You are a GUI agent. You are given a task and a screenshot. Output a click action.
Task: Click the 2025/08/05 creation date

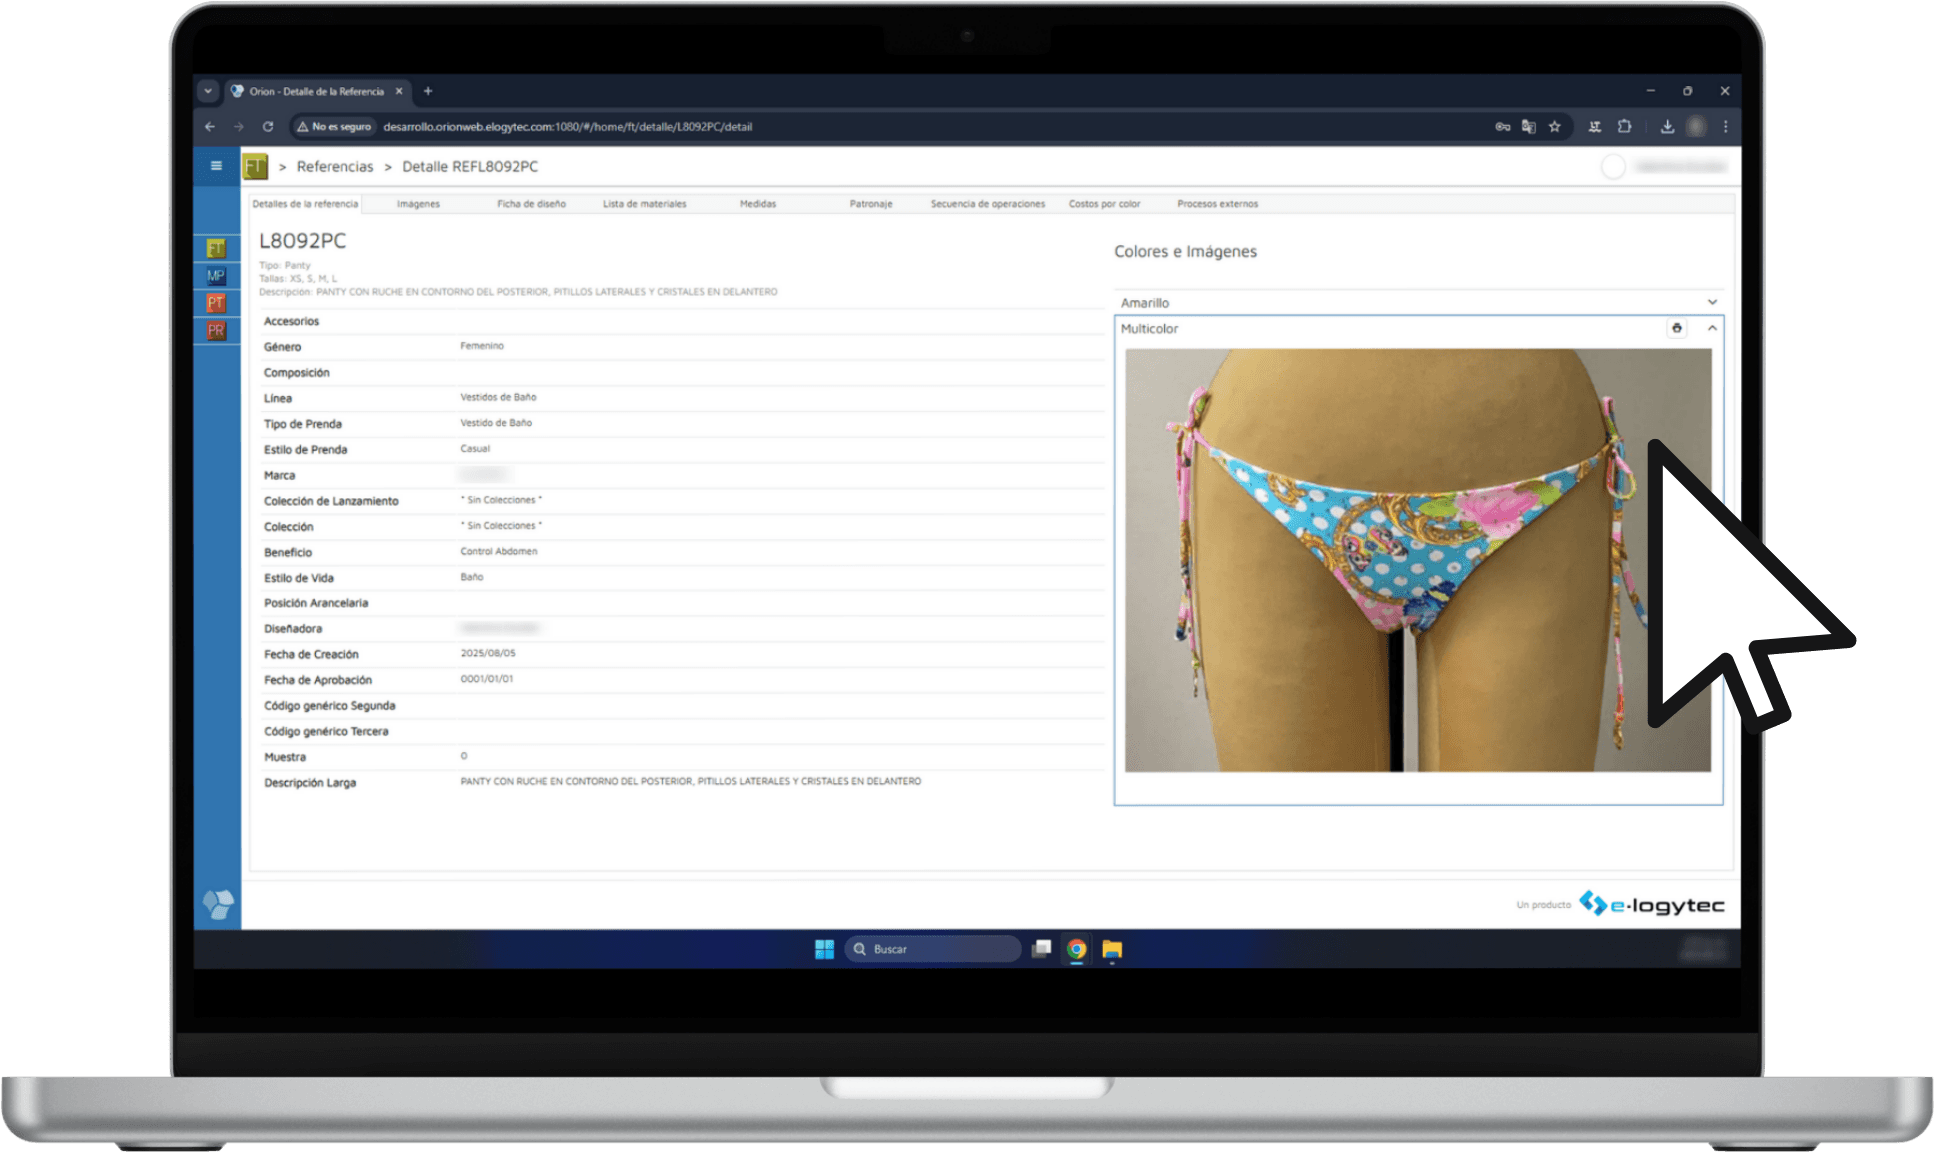(x=488, y=653)
